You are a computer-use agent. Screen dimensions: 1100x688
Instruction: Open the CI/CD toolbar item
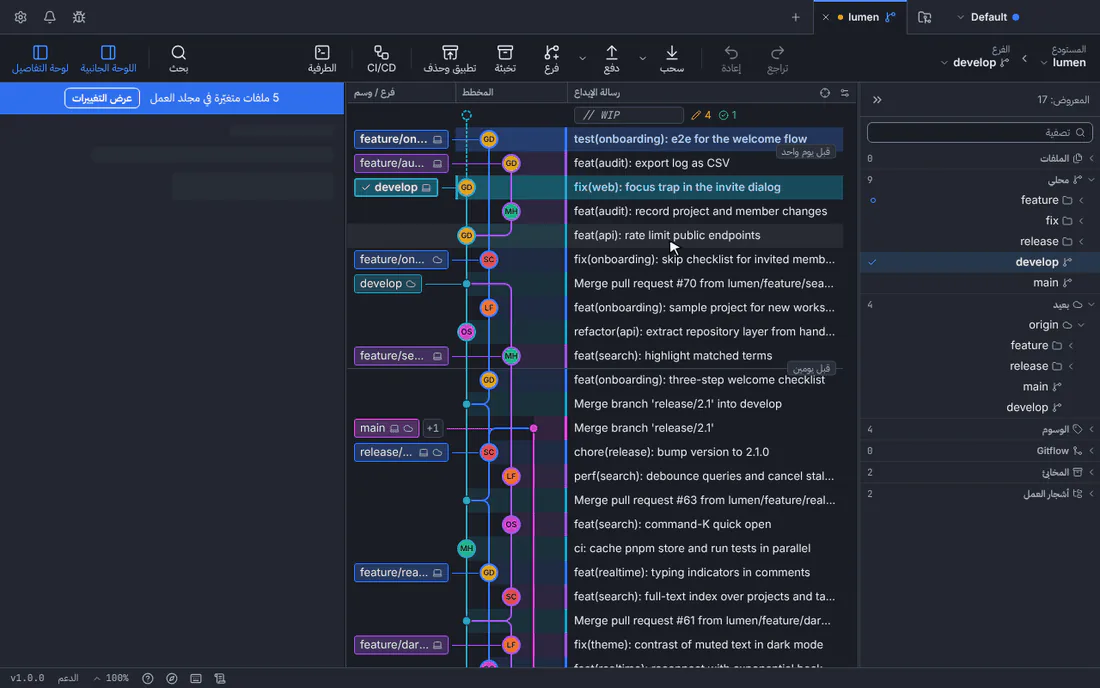382,59
